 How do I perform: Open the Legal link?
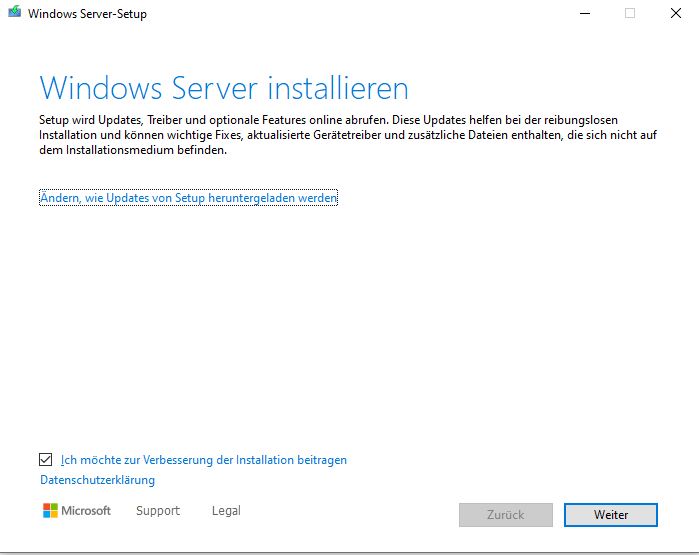(226, 511)
